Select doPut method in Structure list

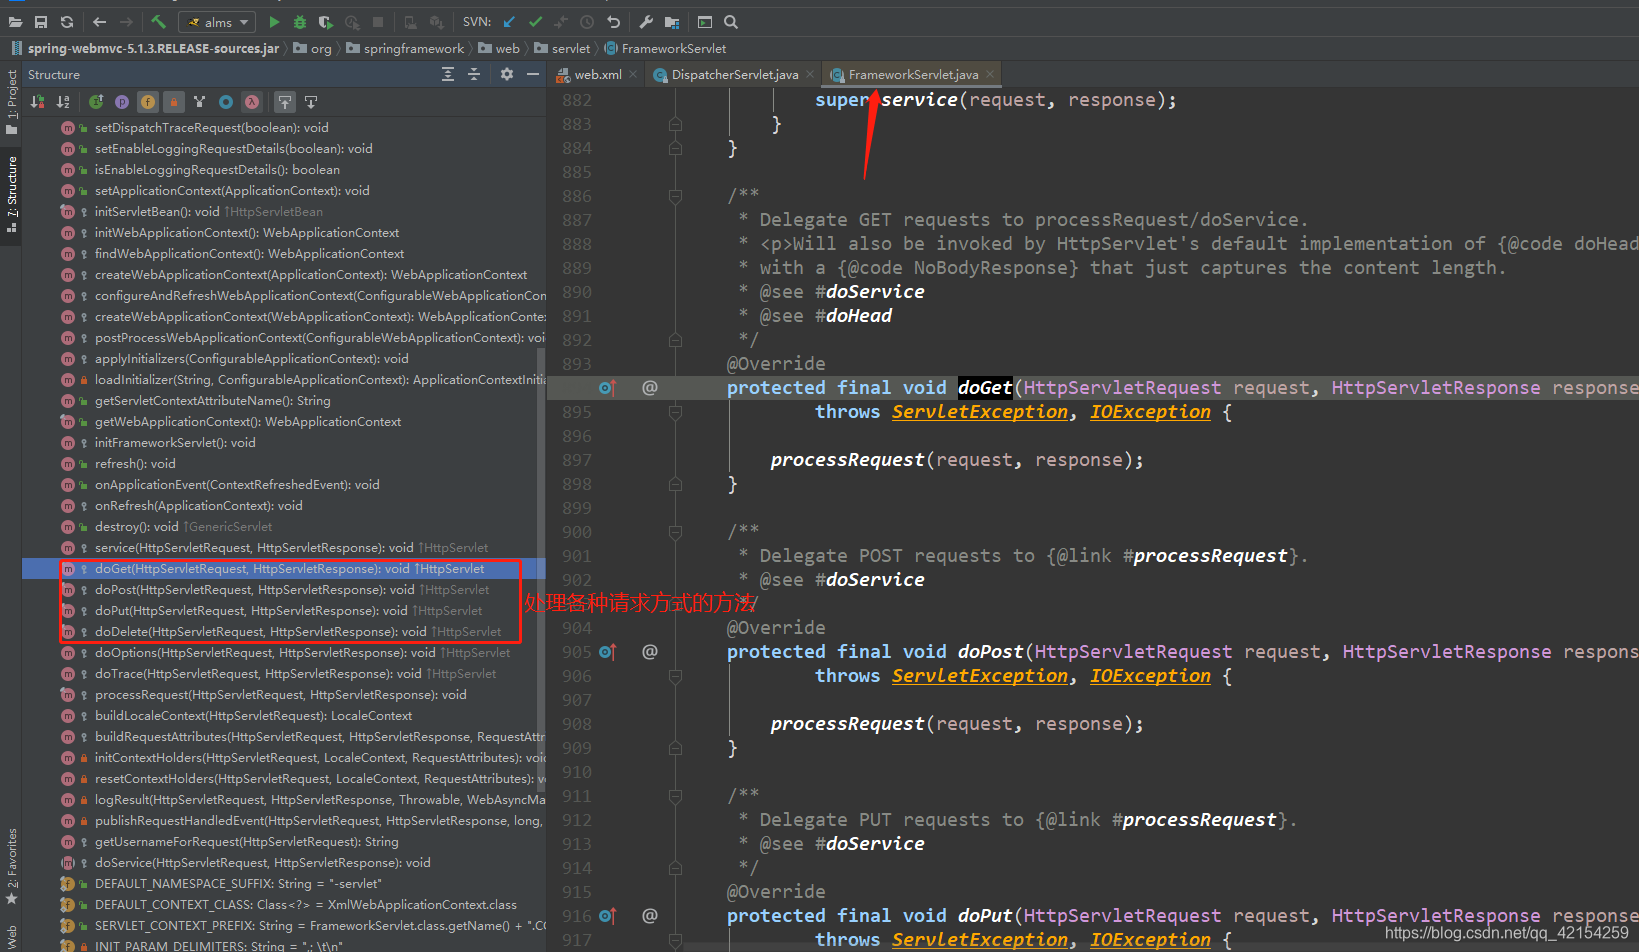coord(284,611)
